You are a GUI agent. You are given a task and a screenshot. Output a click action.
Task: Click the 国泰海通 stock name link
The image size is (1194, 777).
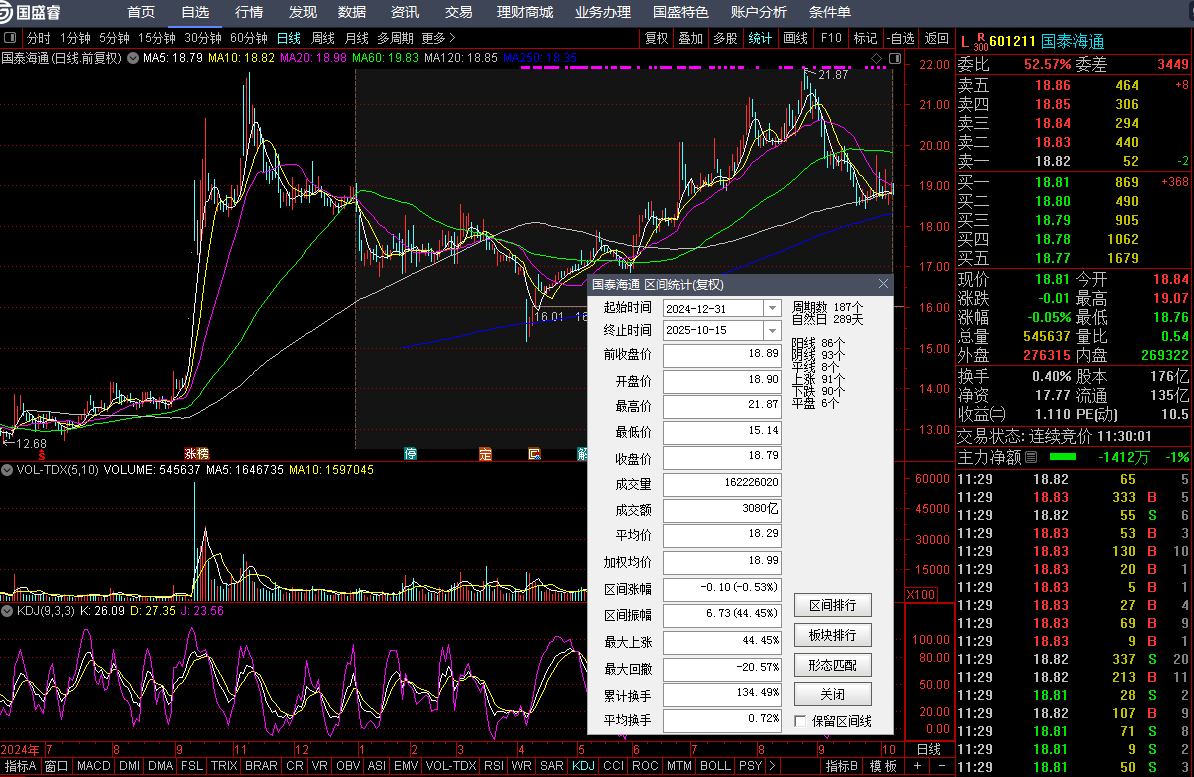(1072, 42)
